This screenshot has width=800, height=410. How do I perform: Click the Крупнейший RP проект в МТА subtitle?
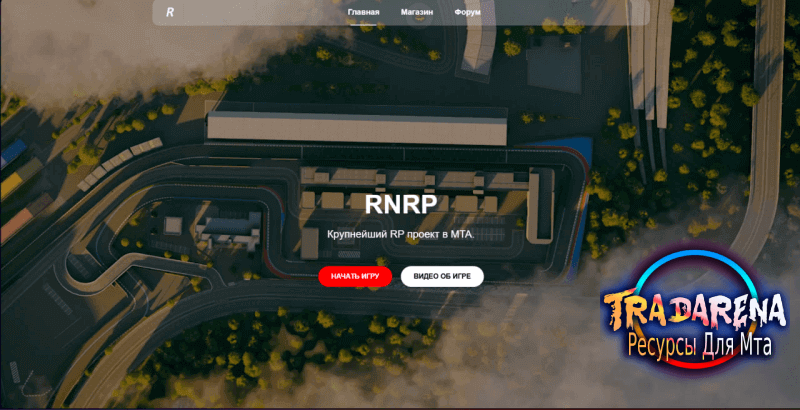pos(401,235)
